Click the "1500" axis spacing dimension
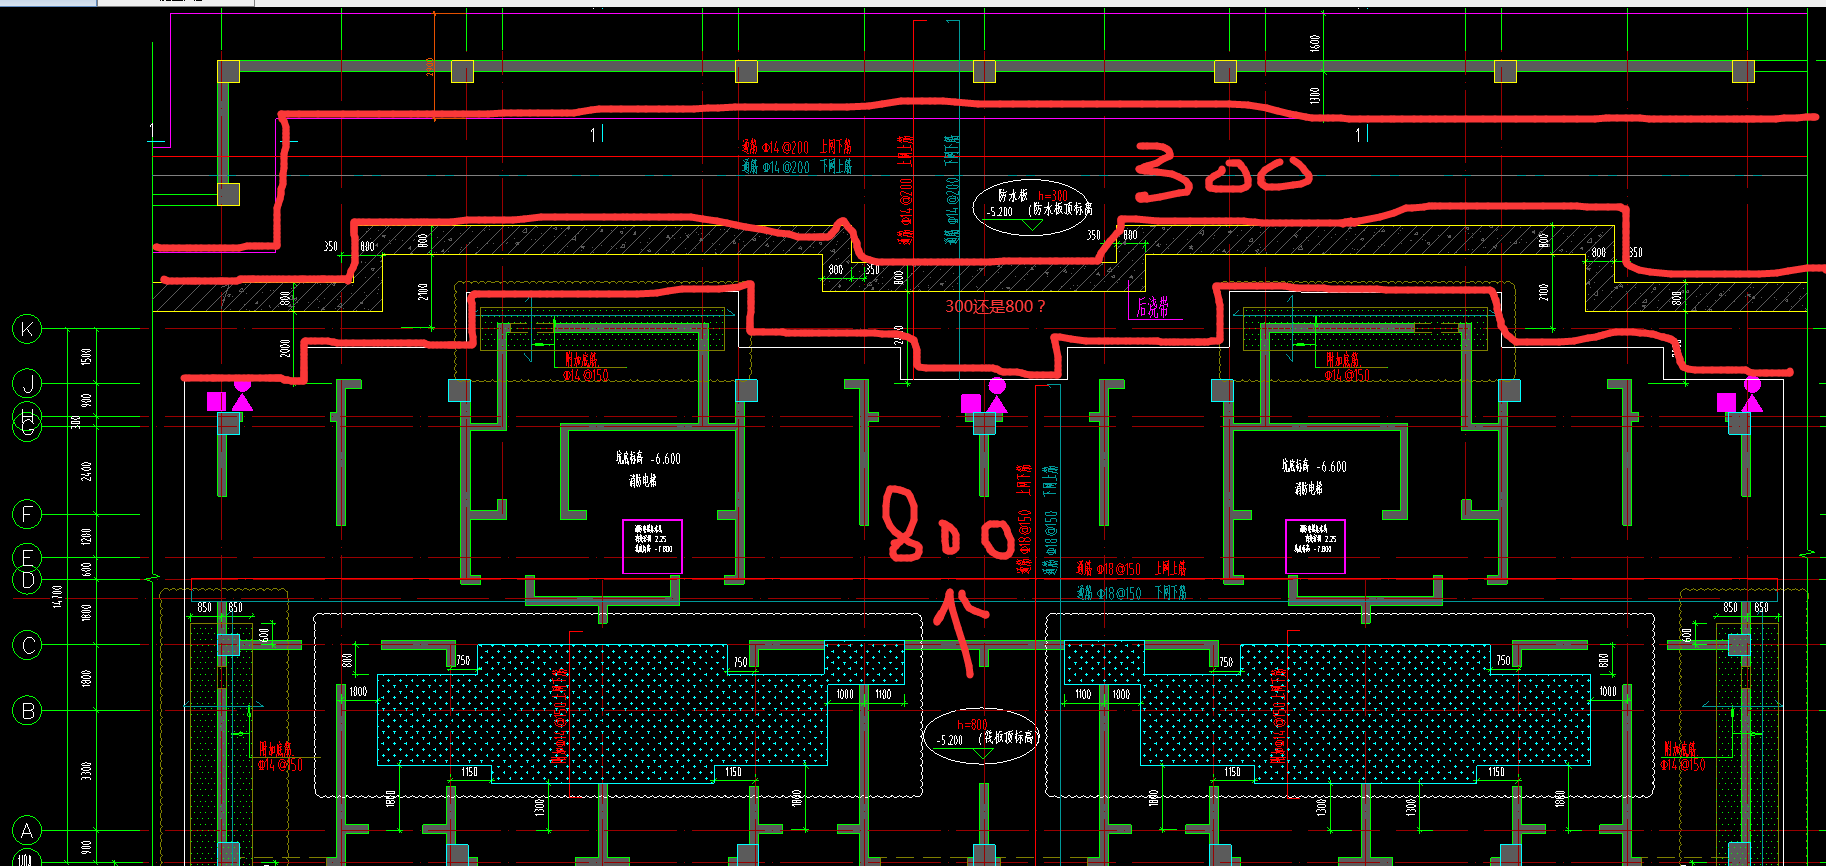The width and height of the screenshot is (1826, 866). pos(86,356)
